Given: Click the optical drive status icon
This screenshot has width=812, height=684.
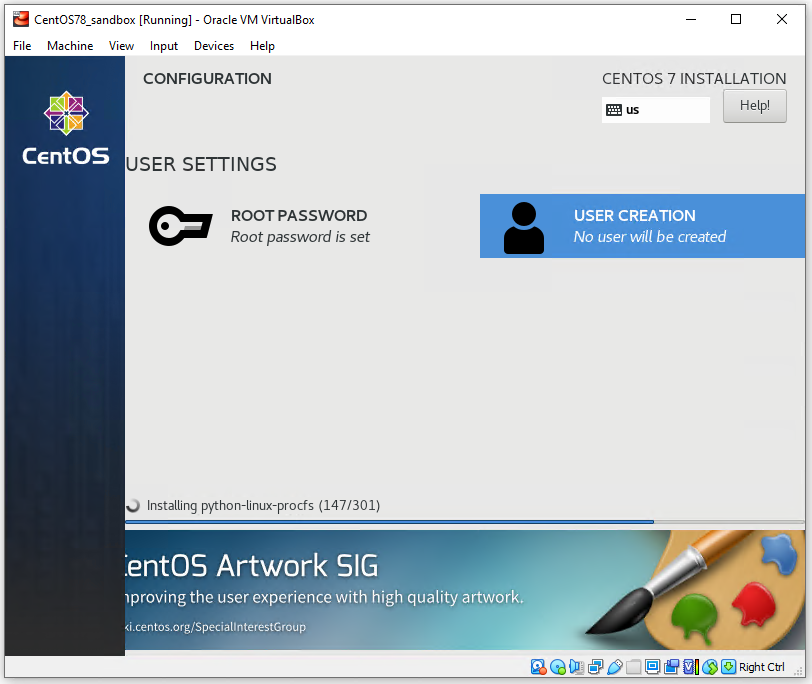Looking at the screenshot, I should point(555,667).
